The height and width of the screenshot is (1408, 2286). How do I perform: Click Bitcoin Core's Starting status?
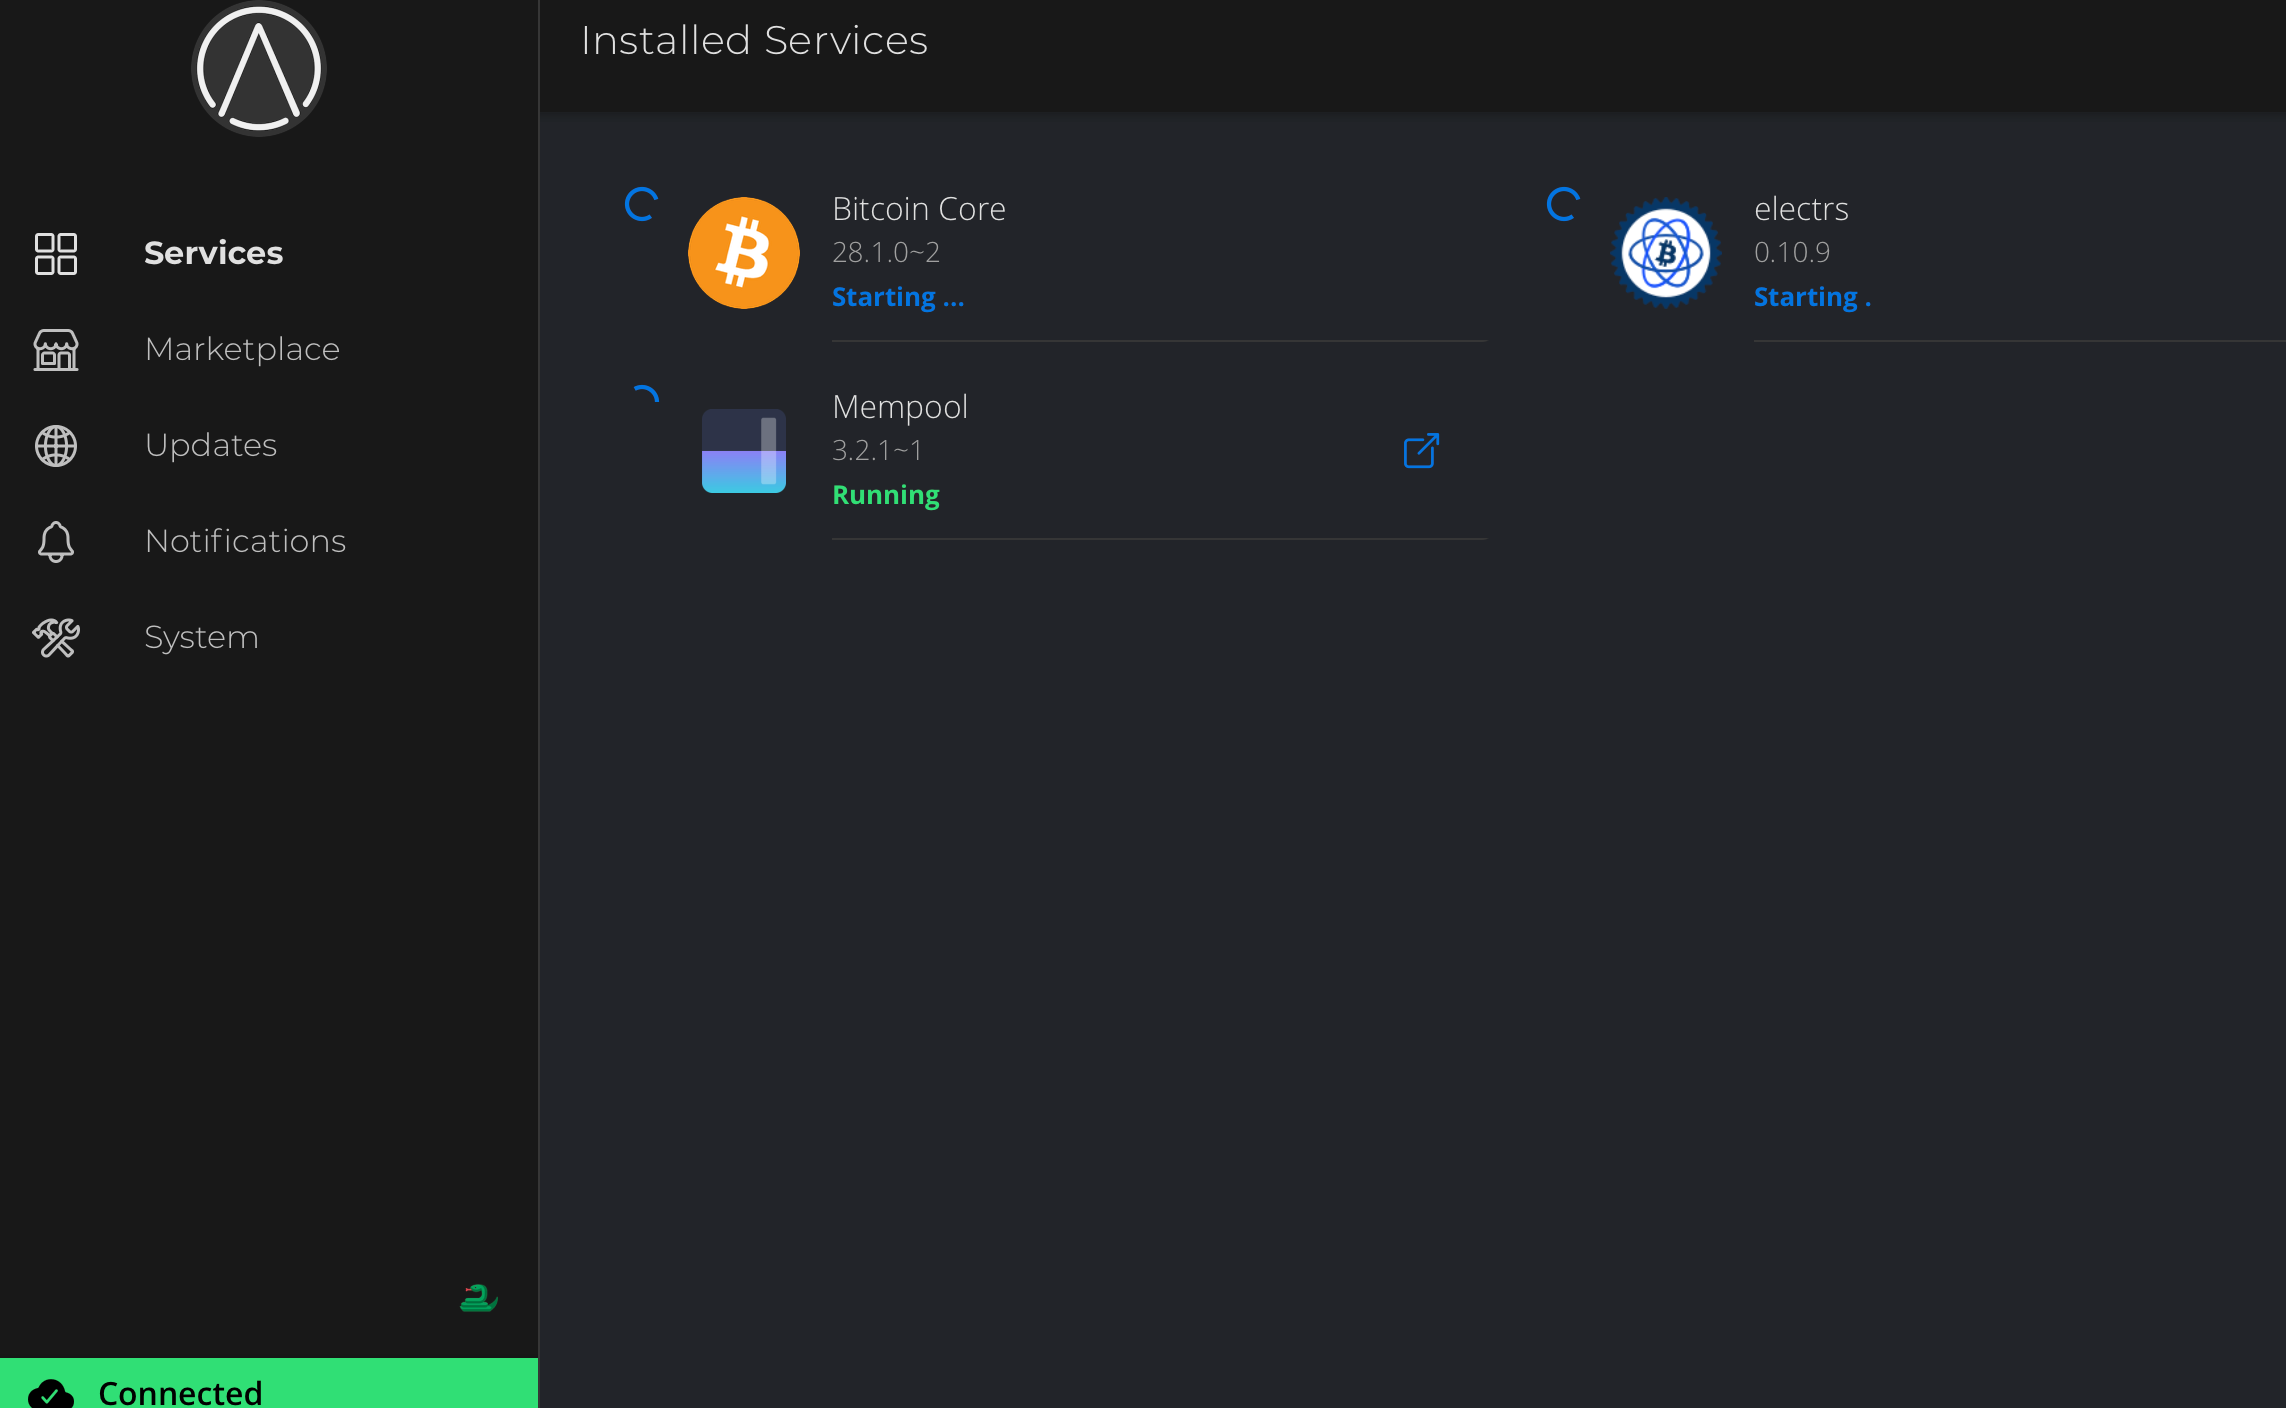pyautogui.click(x=898, y=297)
